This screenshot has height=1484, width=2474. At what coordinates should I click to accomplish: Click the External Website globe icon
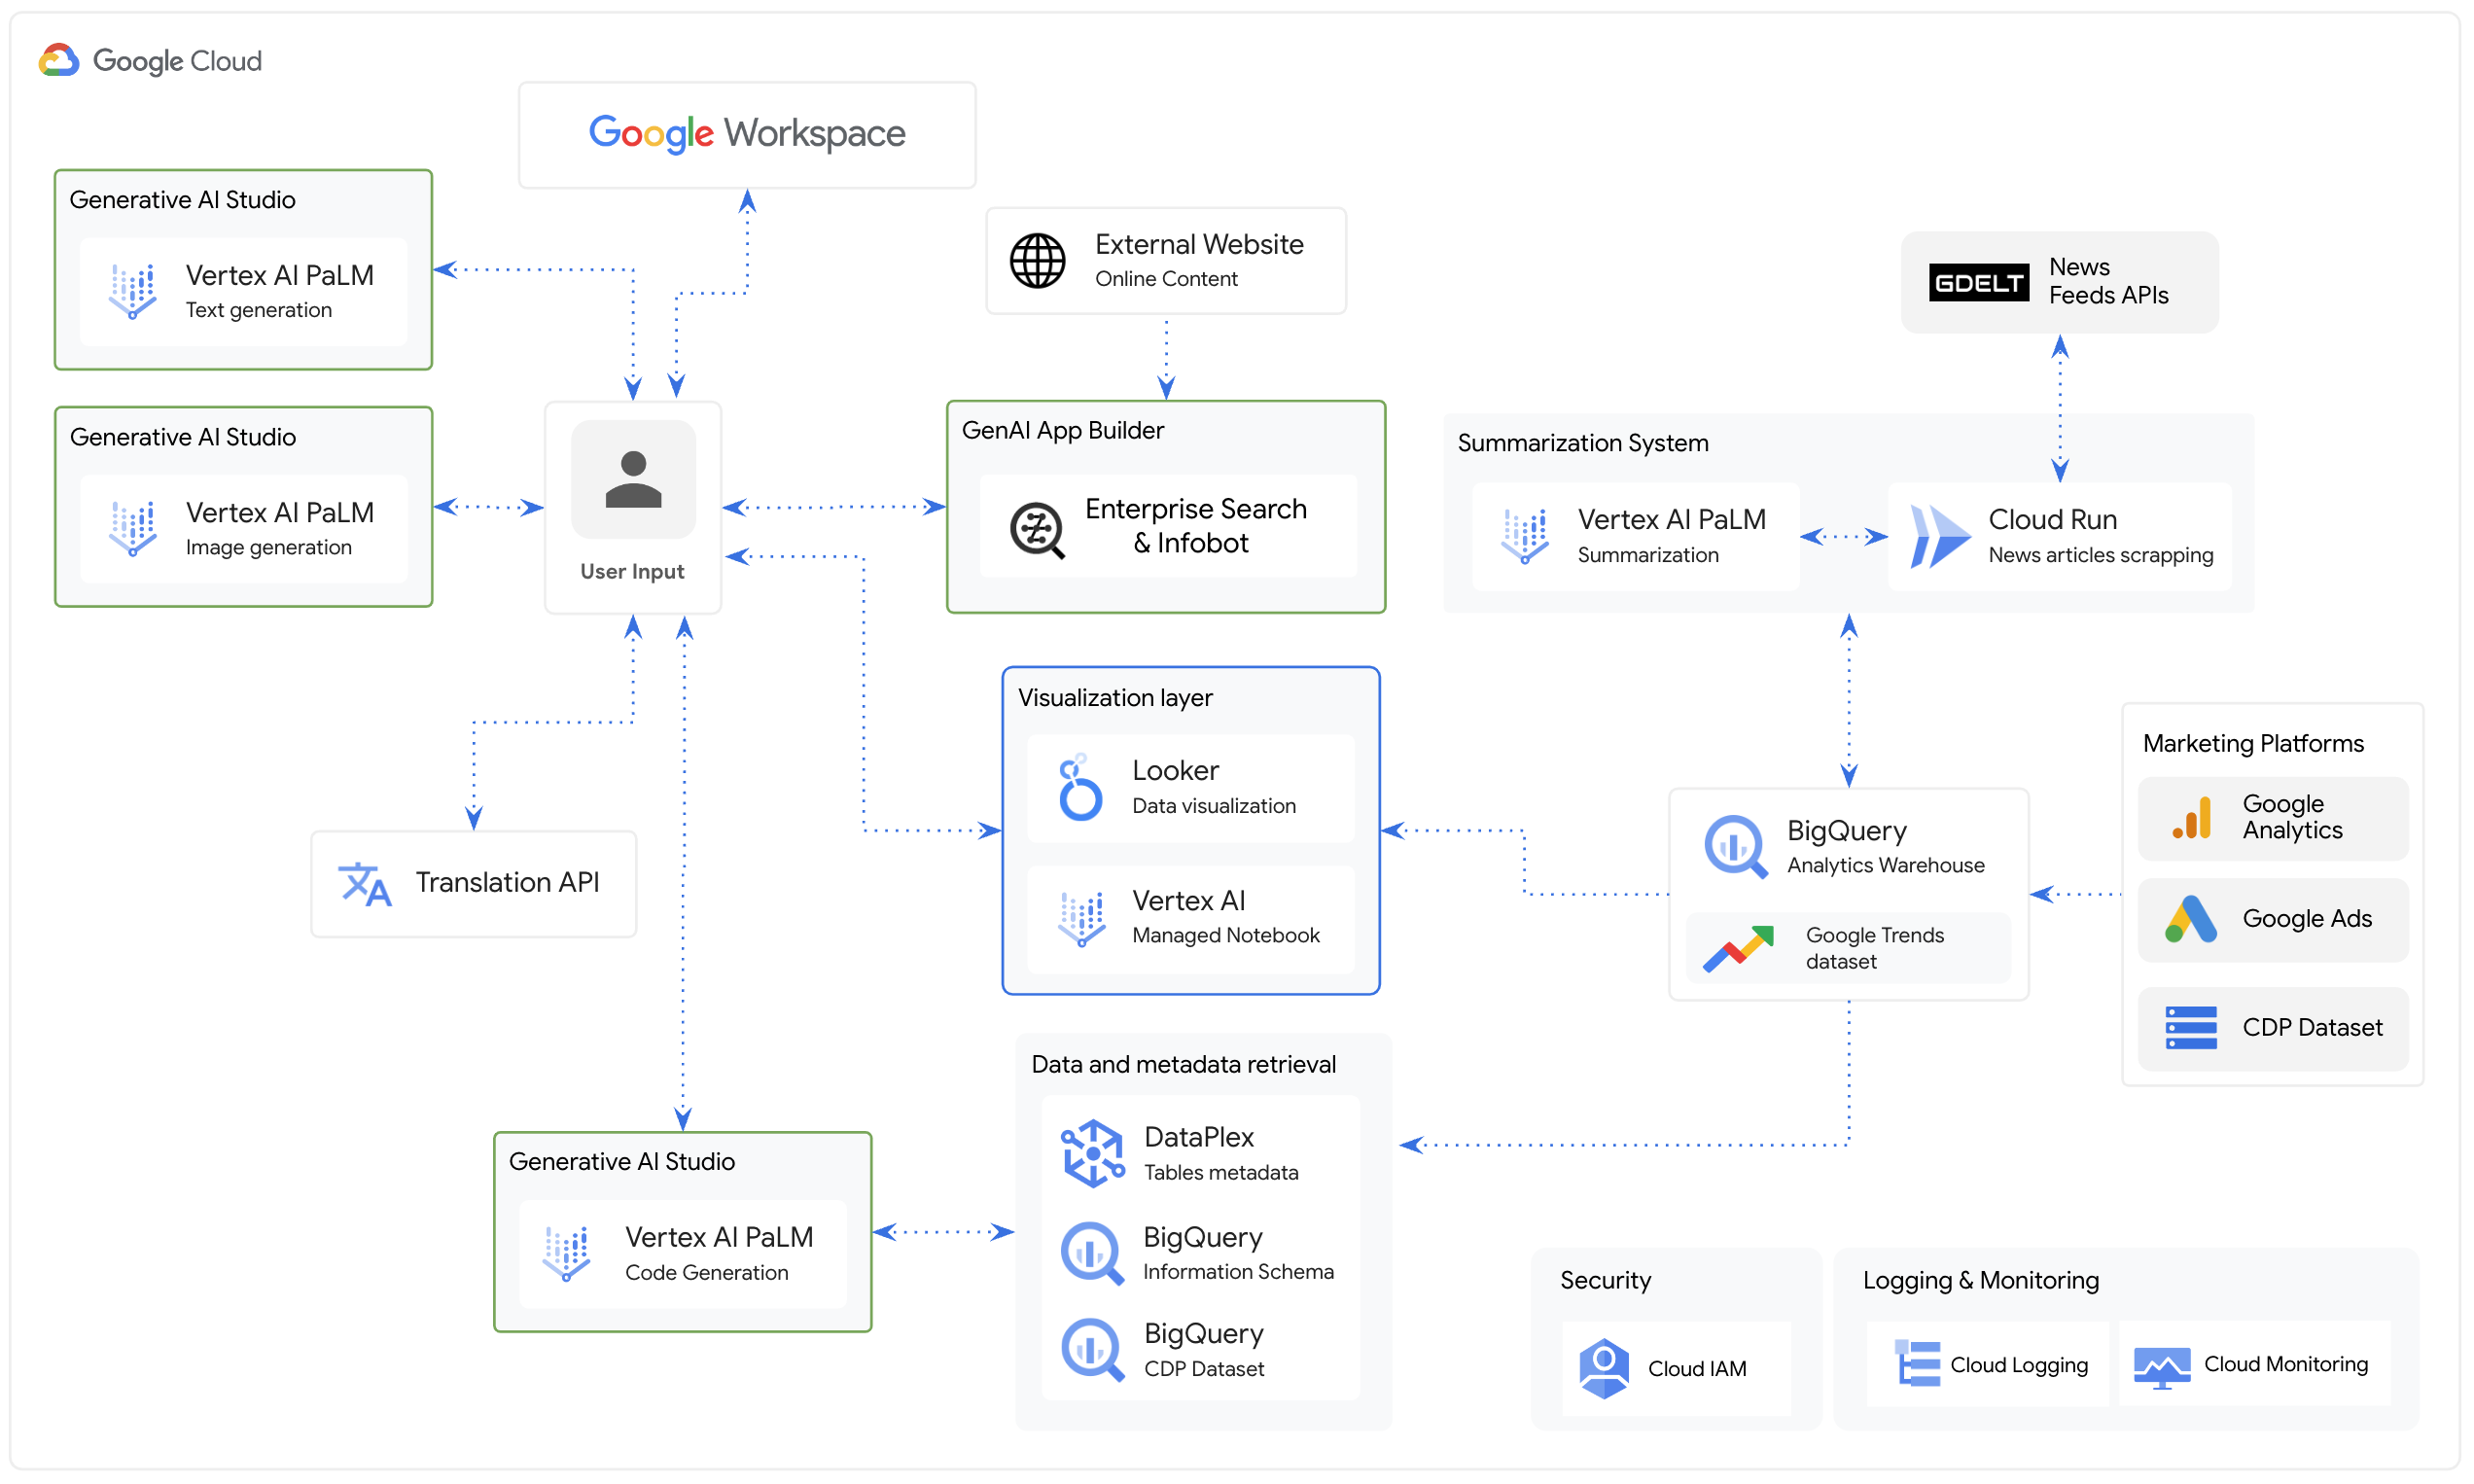[1038, 261]
